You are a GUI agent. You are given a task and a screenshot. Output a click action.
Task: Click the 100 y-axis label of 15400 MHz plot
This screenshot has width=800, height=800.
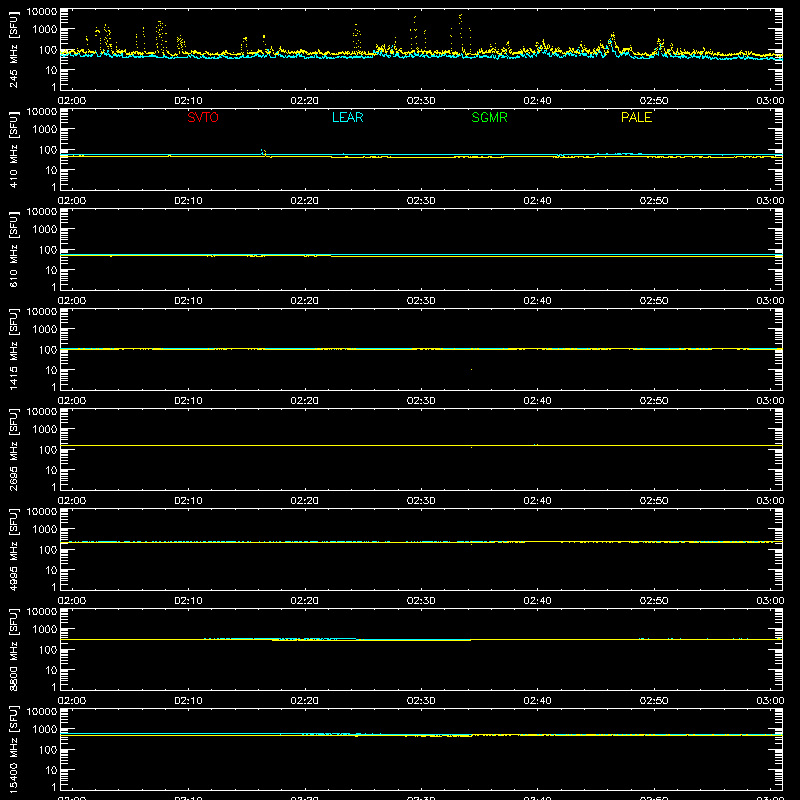pyautogui.click(x=48, y=750)
